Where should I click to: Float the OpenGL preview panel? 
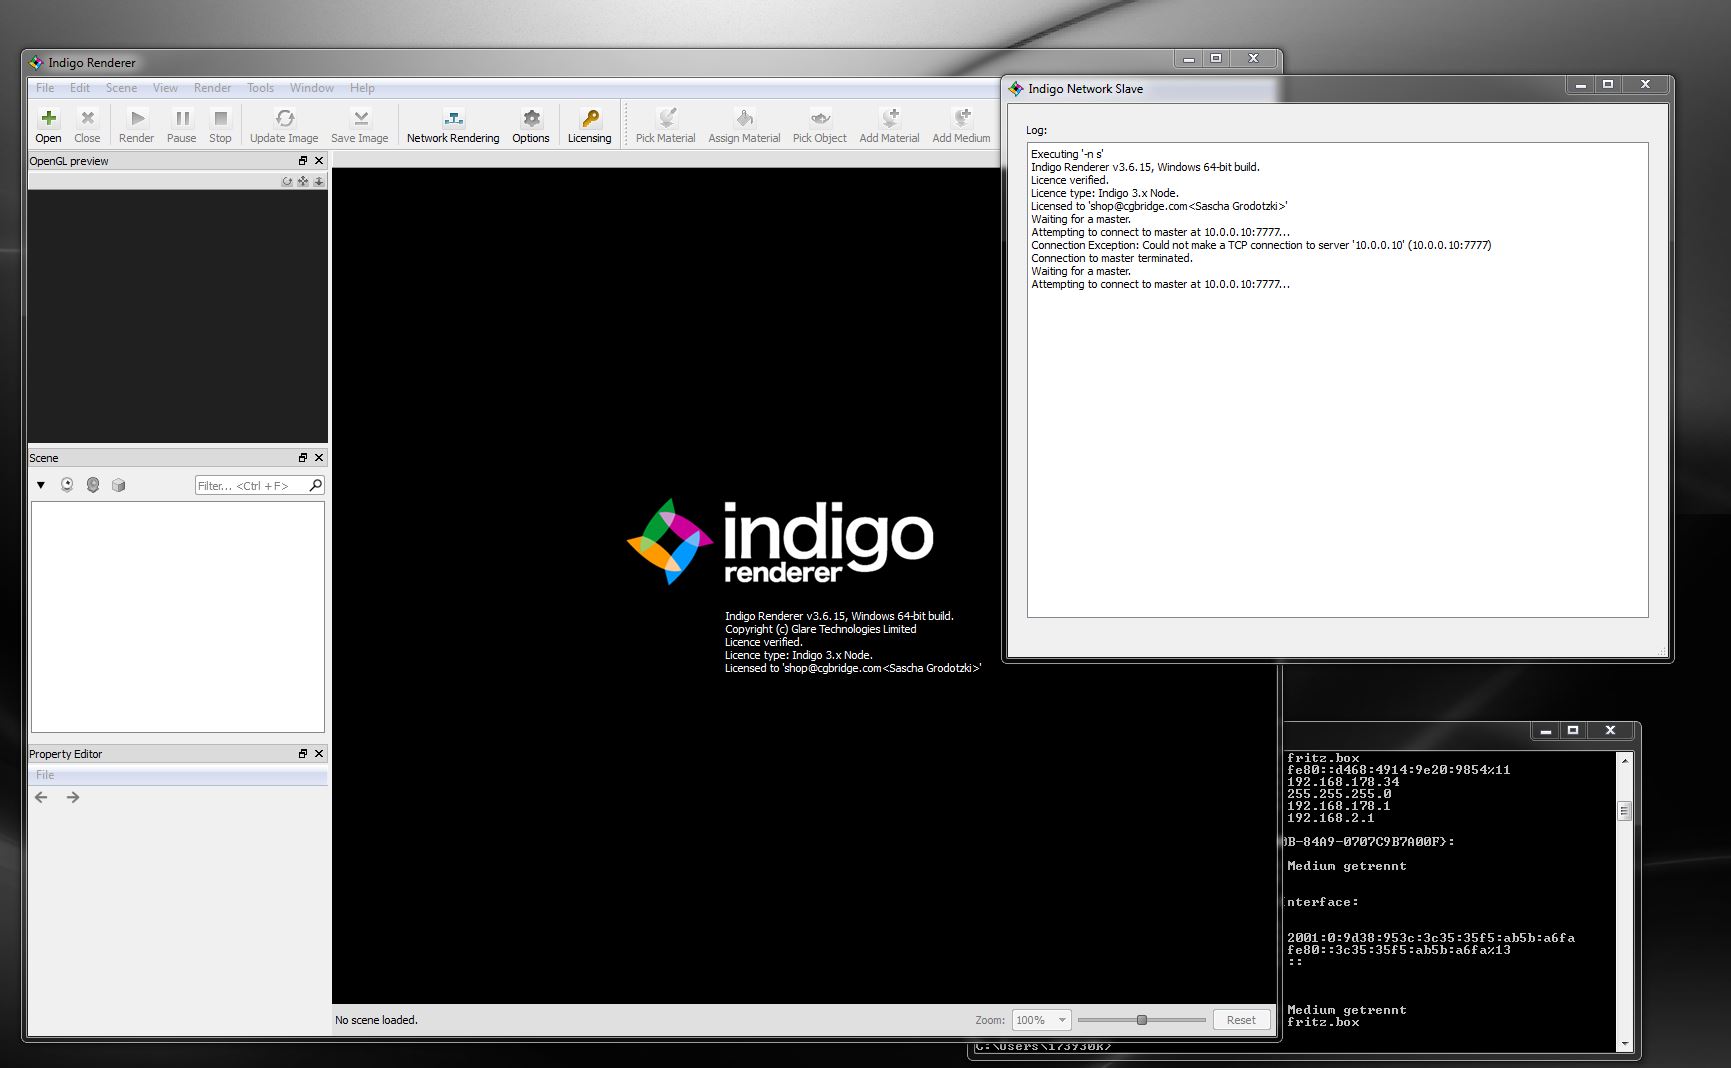pos(303,161)
